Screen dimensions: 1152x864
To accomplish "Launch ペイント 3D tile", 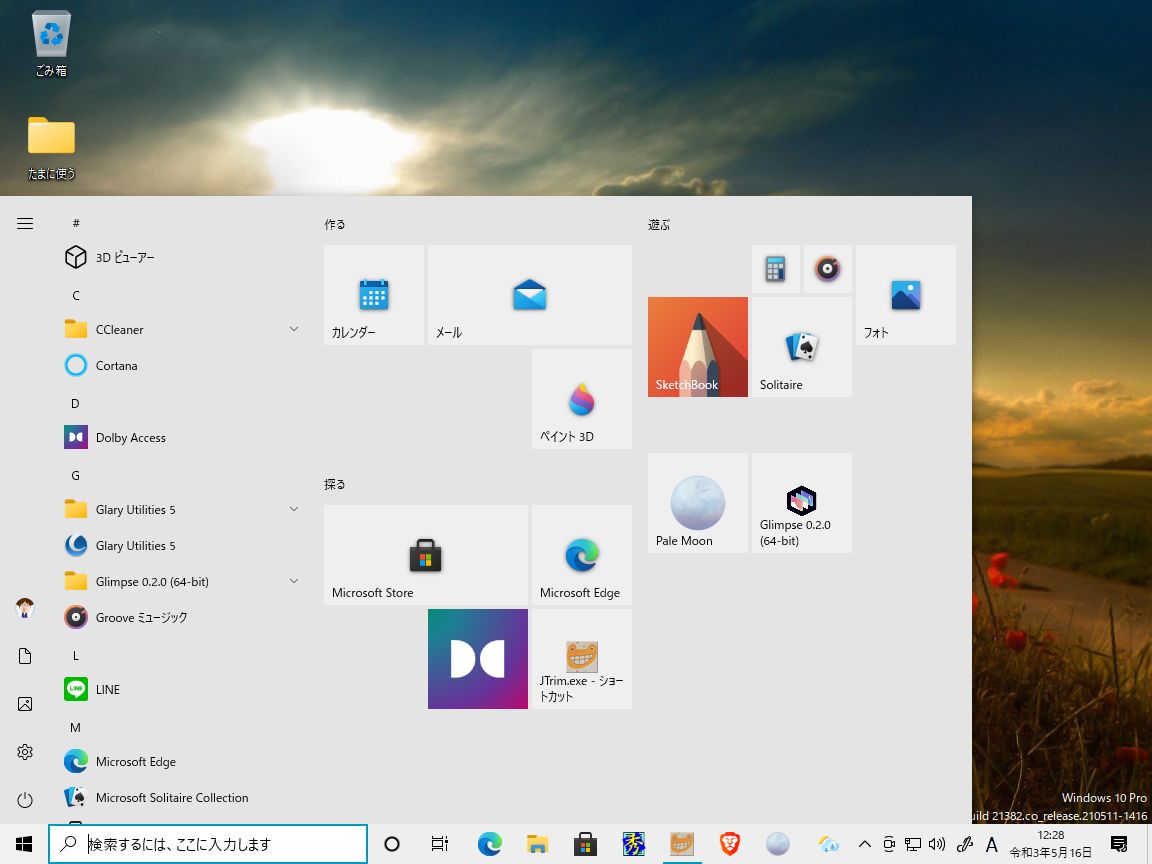I will click(x=582, y=399).
